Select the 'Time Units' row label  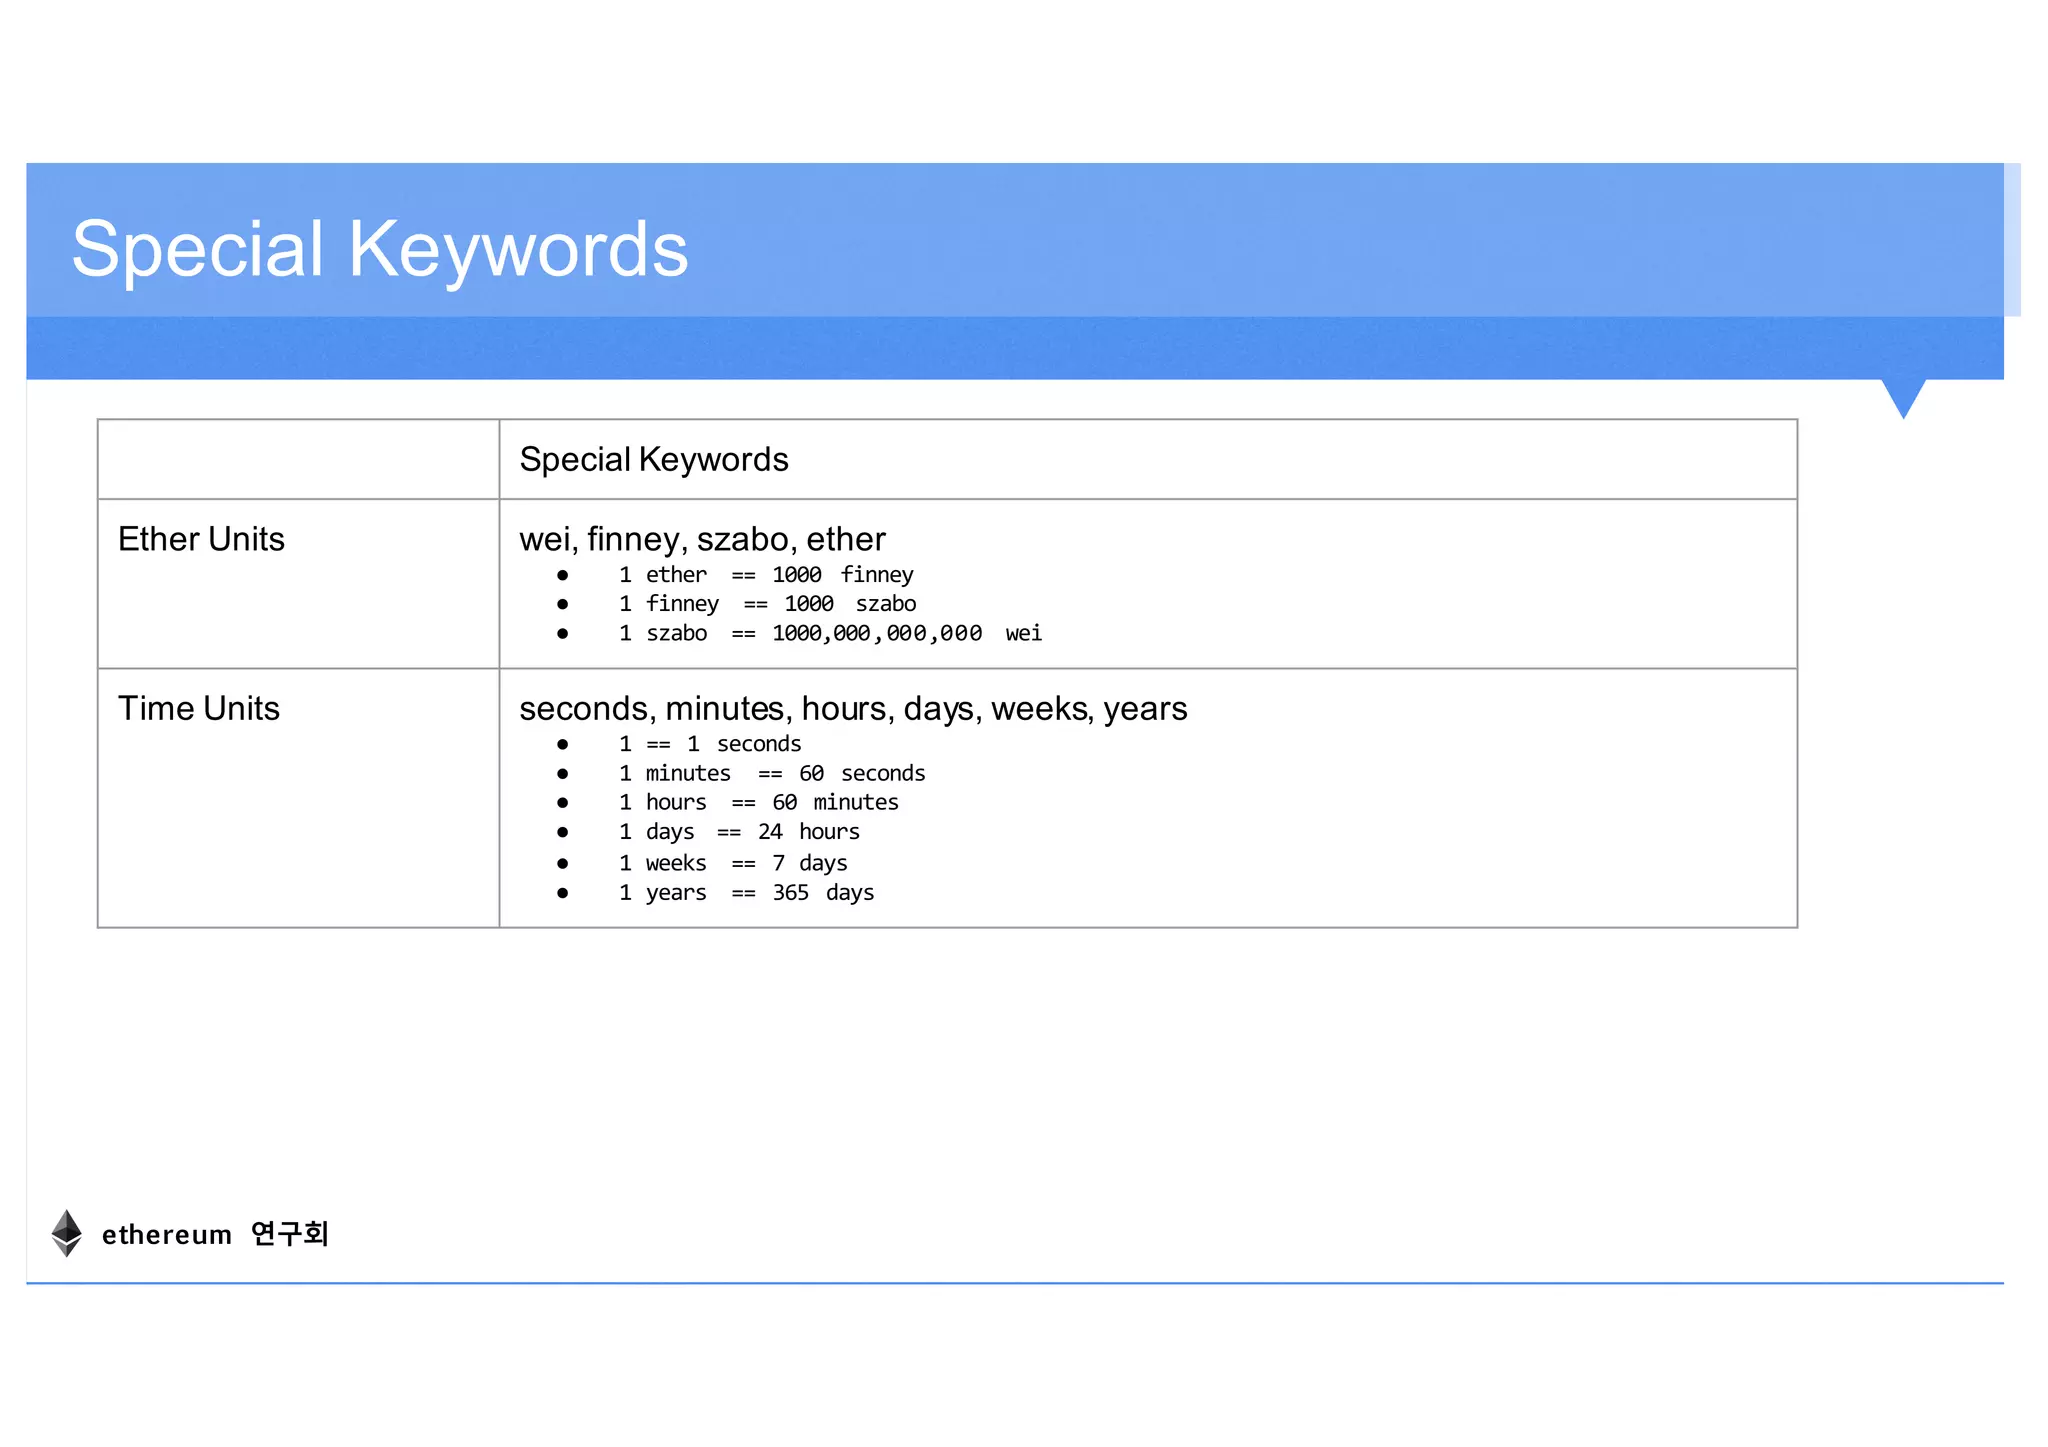point(199,708)
